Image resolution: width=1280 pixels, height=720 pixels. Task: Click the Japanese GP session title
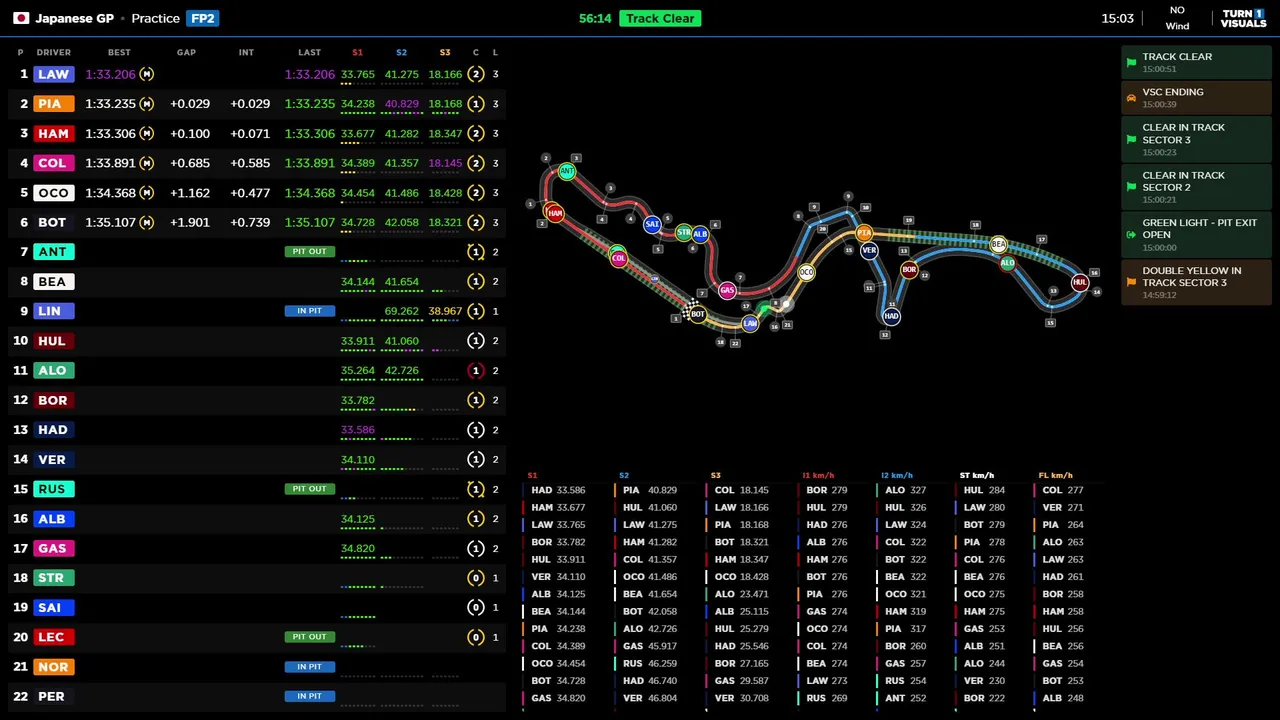[74, 18]
